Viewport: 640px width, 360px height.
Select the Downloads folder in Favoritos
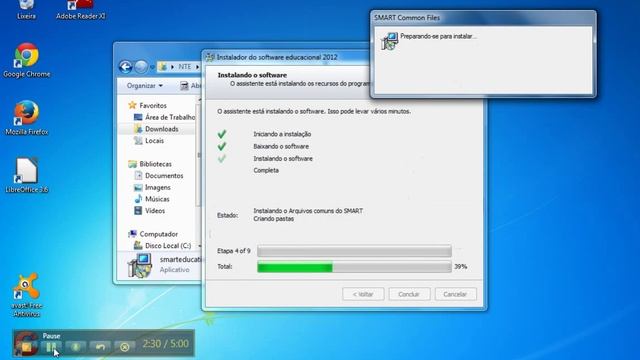click(156, 129)
